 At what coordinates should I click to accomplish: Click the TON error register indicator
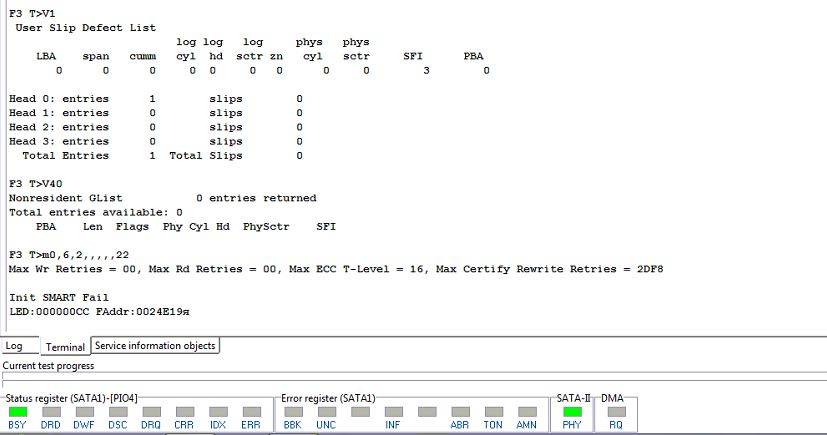coord(494,412)
